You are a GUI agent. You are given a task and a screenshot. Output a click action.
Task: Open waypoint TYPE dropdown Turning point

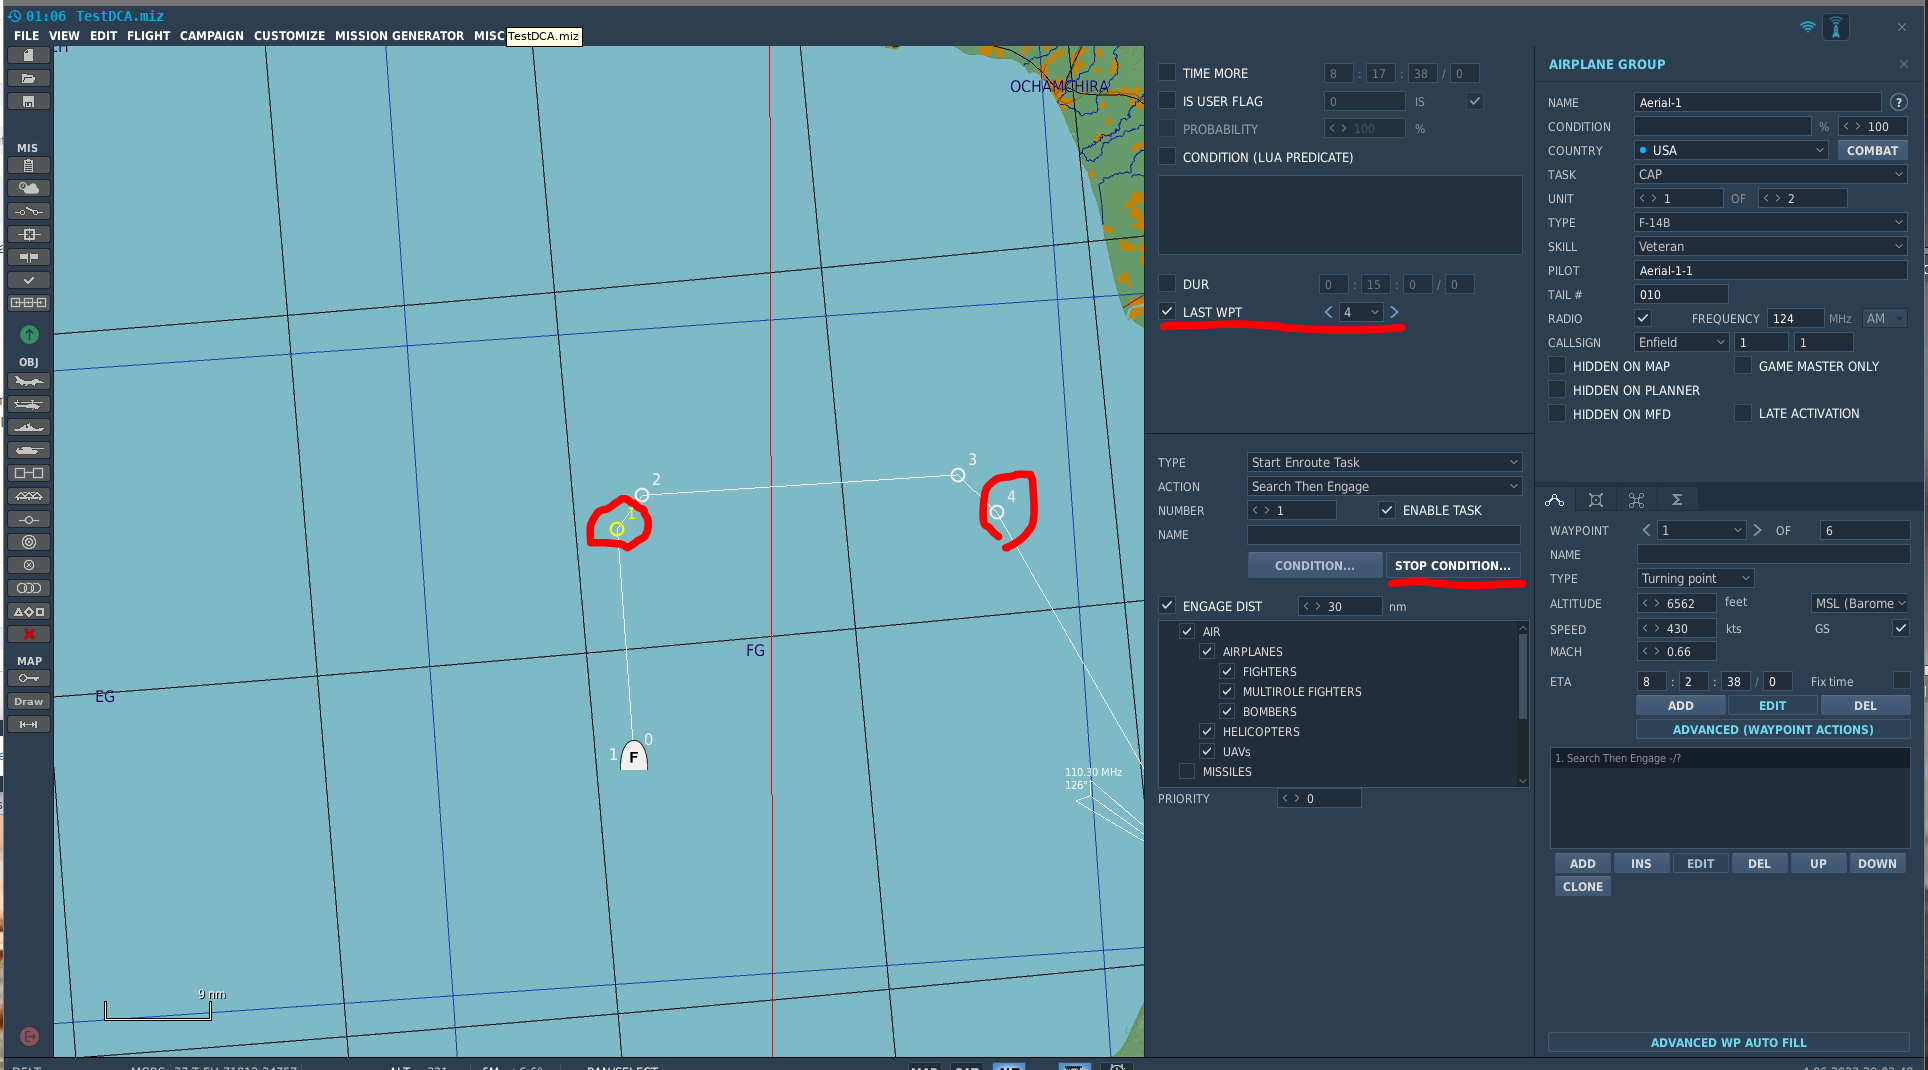[x=1696, y=578]
